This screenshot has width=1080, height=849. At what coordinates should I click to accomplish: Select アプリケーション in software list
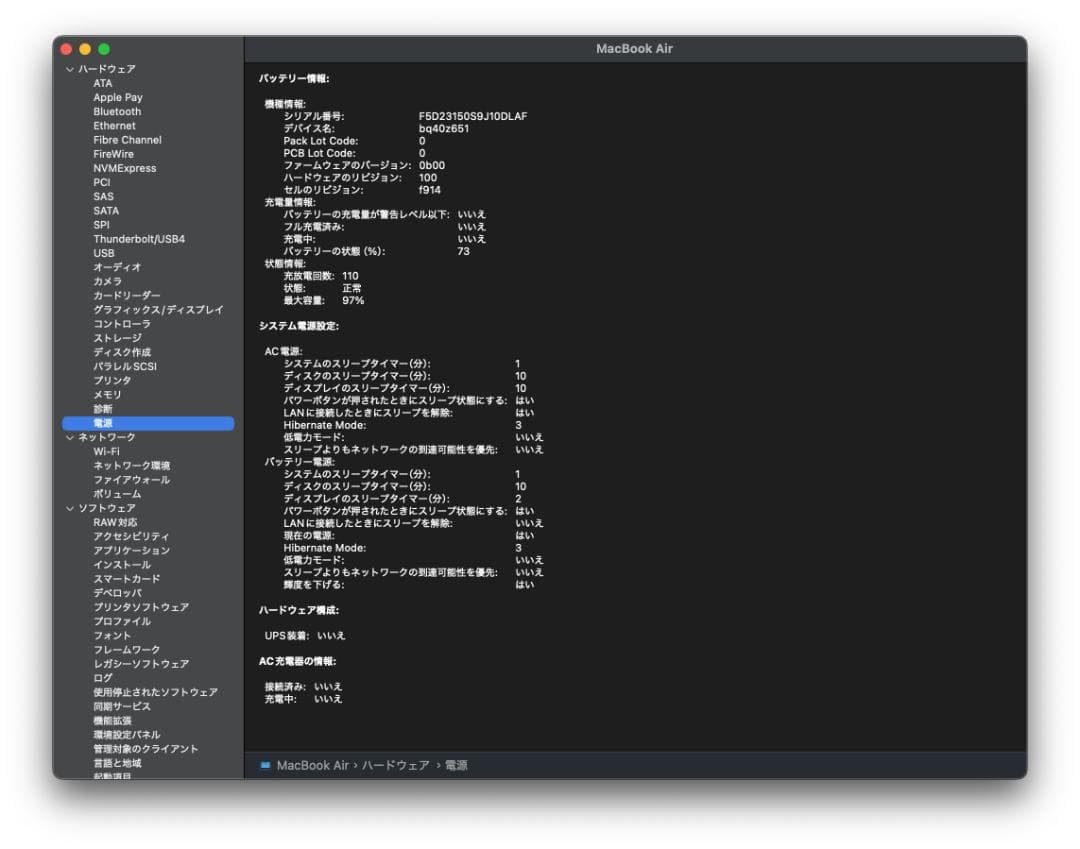click(x=131, y=551)
